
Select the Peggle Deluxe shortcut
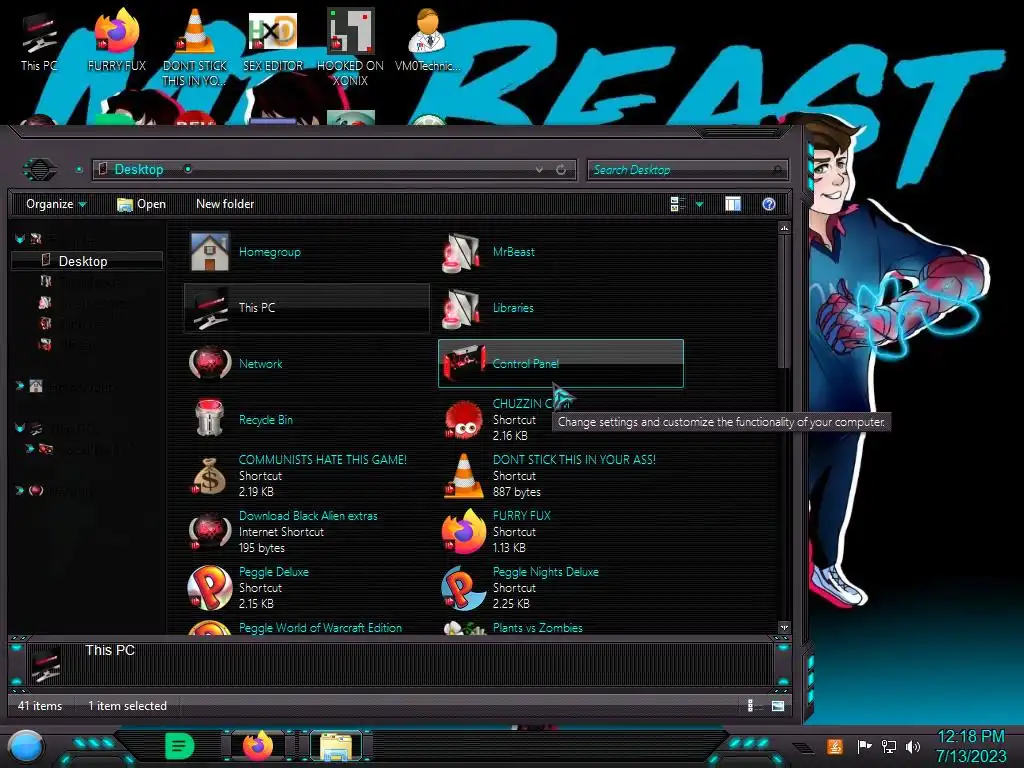click(x=306, y=588)
